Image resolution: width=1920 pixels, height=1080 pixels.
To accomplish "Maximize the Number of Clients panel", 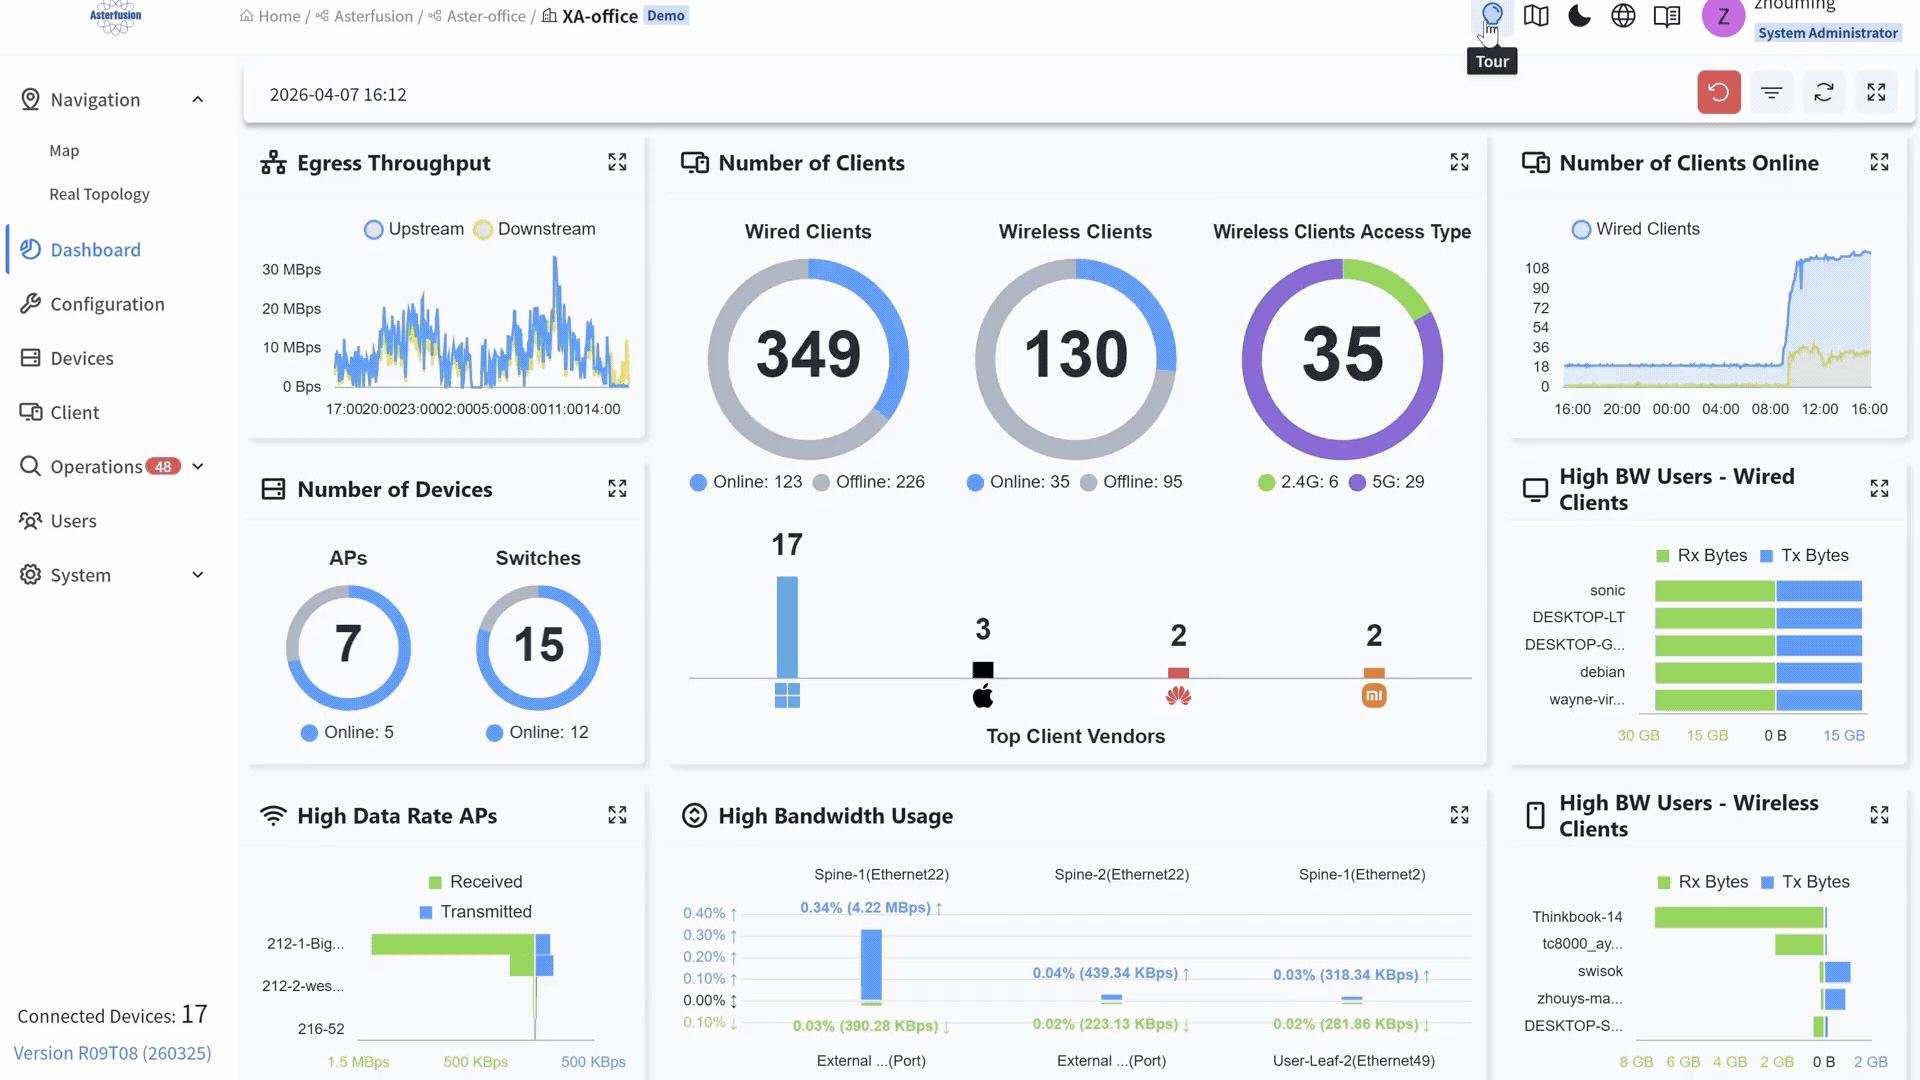I will (1459, 162).
